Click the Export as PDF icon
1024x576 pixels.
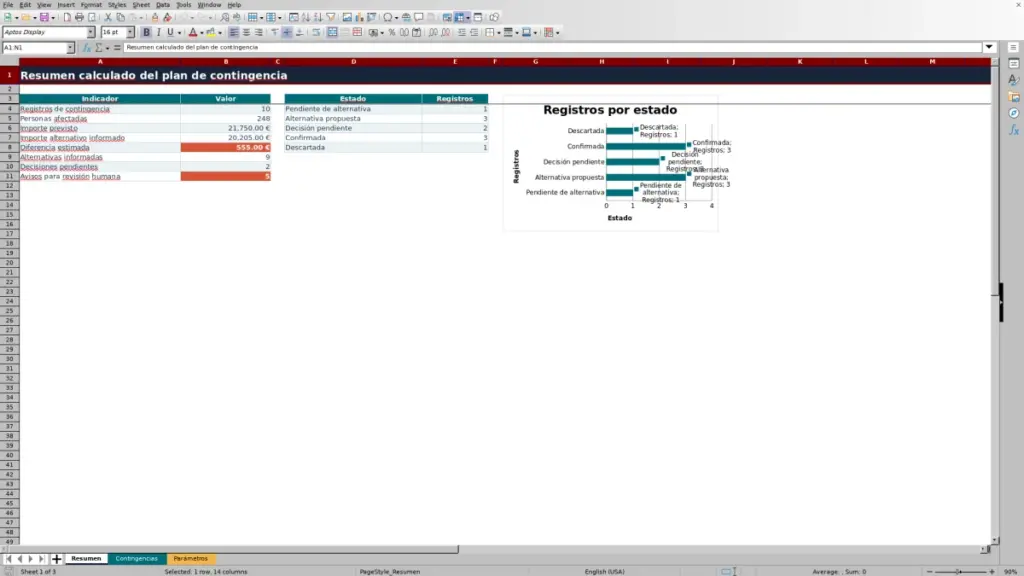[x=67, y=17]
